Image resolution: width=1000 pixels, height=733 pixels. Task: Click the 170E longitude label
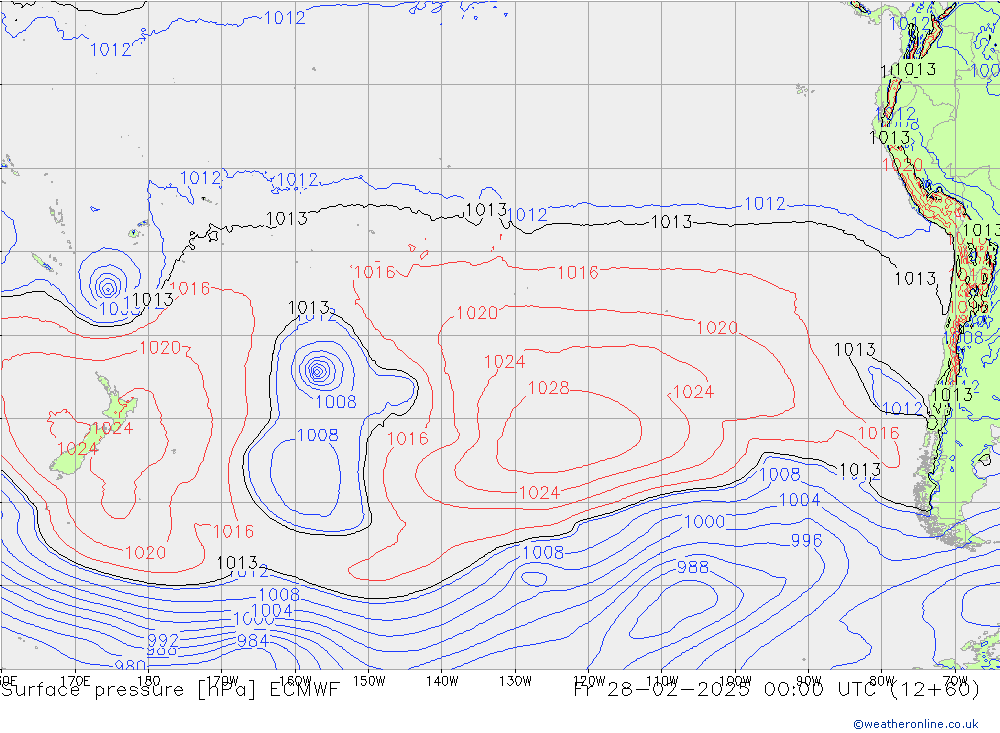pos(76,680)
